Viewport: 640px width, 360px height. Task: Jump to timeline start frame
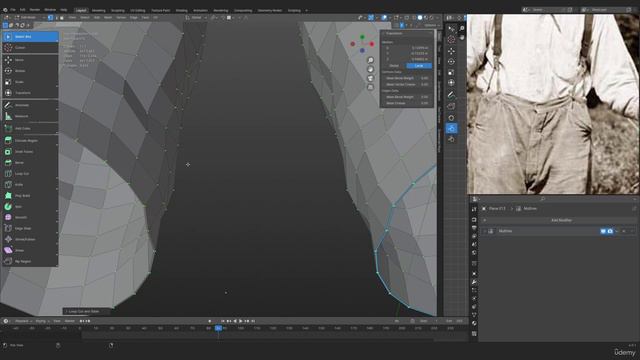(x=222, y=321)
